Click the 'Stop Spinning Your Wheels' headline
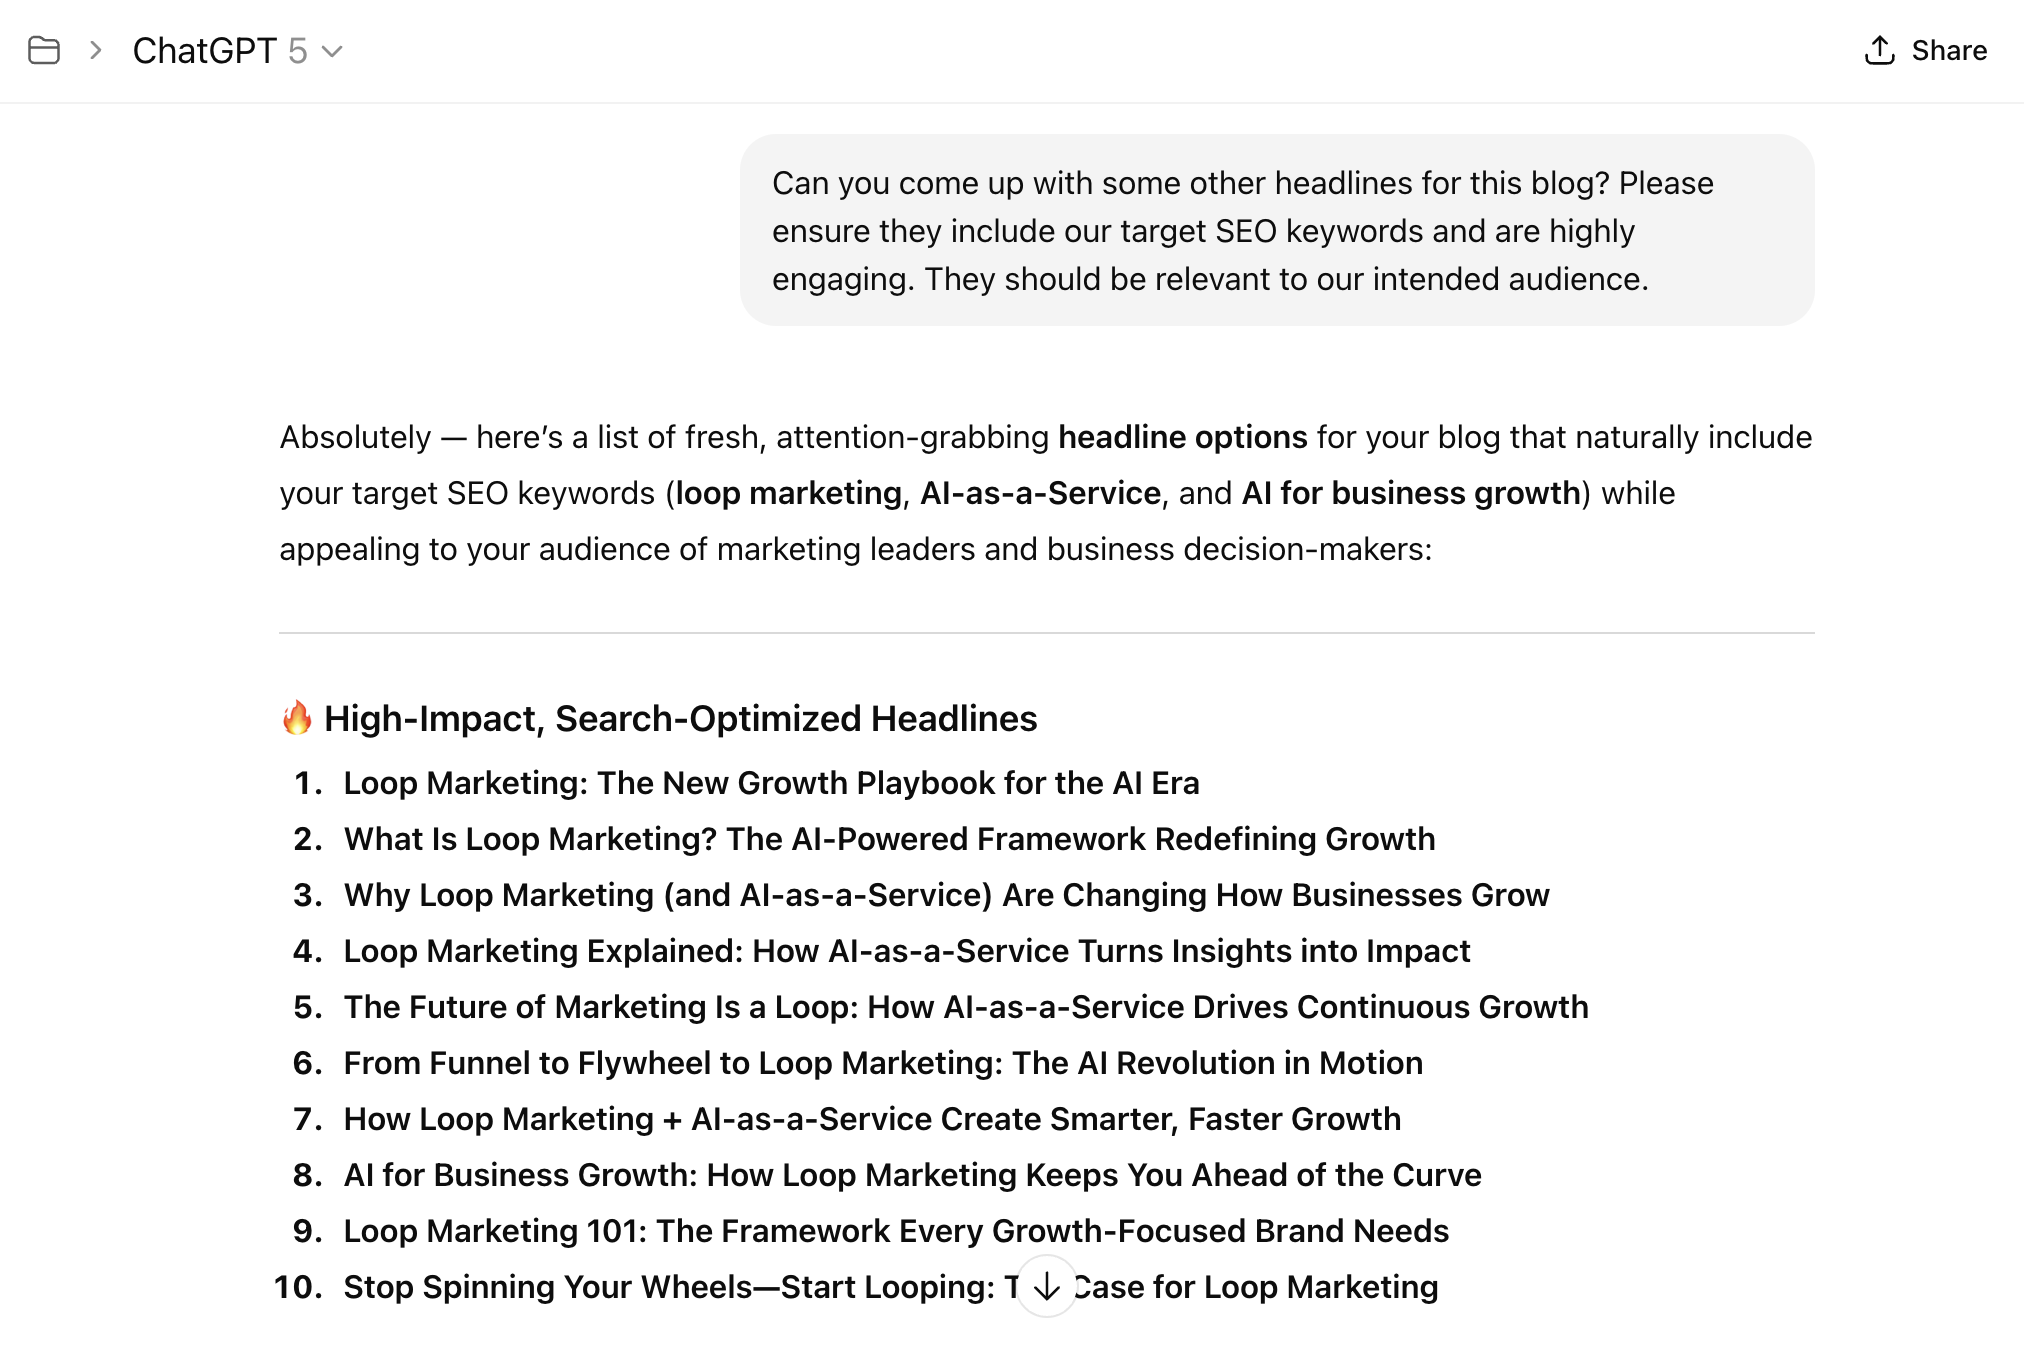The height and width of the screenshot is (1350, 2024). (670, 1287)
